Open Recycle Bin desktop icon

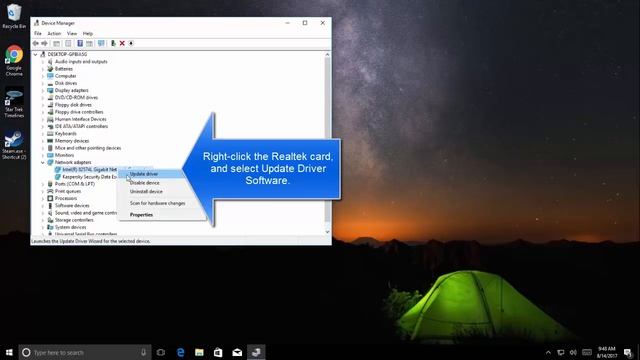[14, 16]
